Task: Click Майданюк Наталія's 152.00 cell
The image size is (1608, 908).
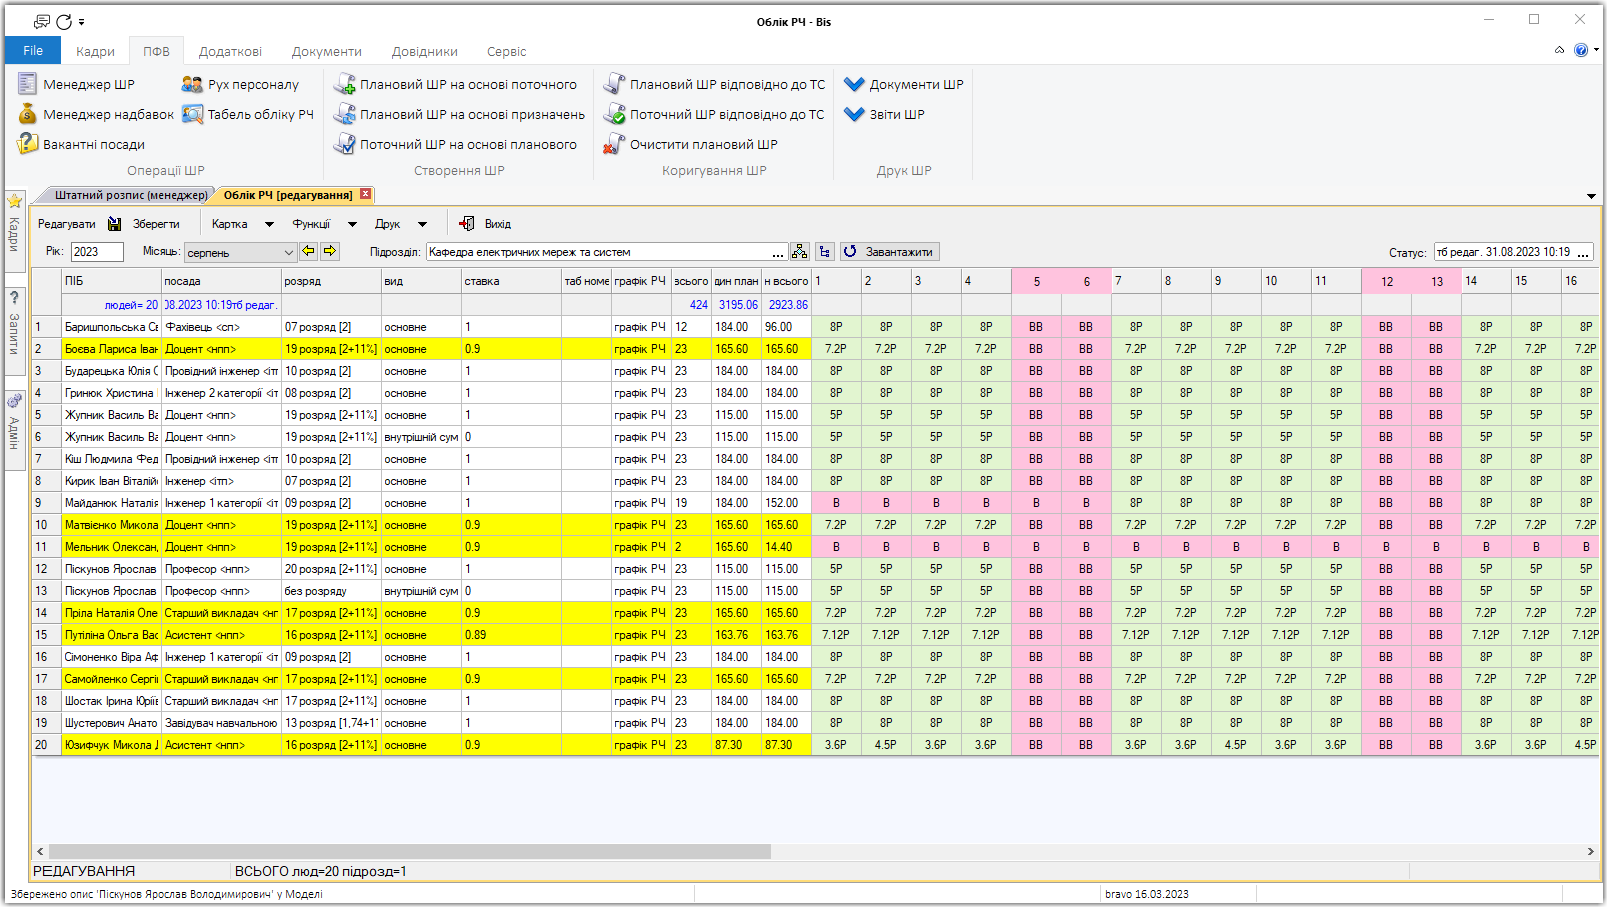Action: 786,503
